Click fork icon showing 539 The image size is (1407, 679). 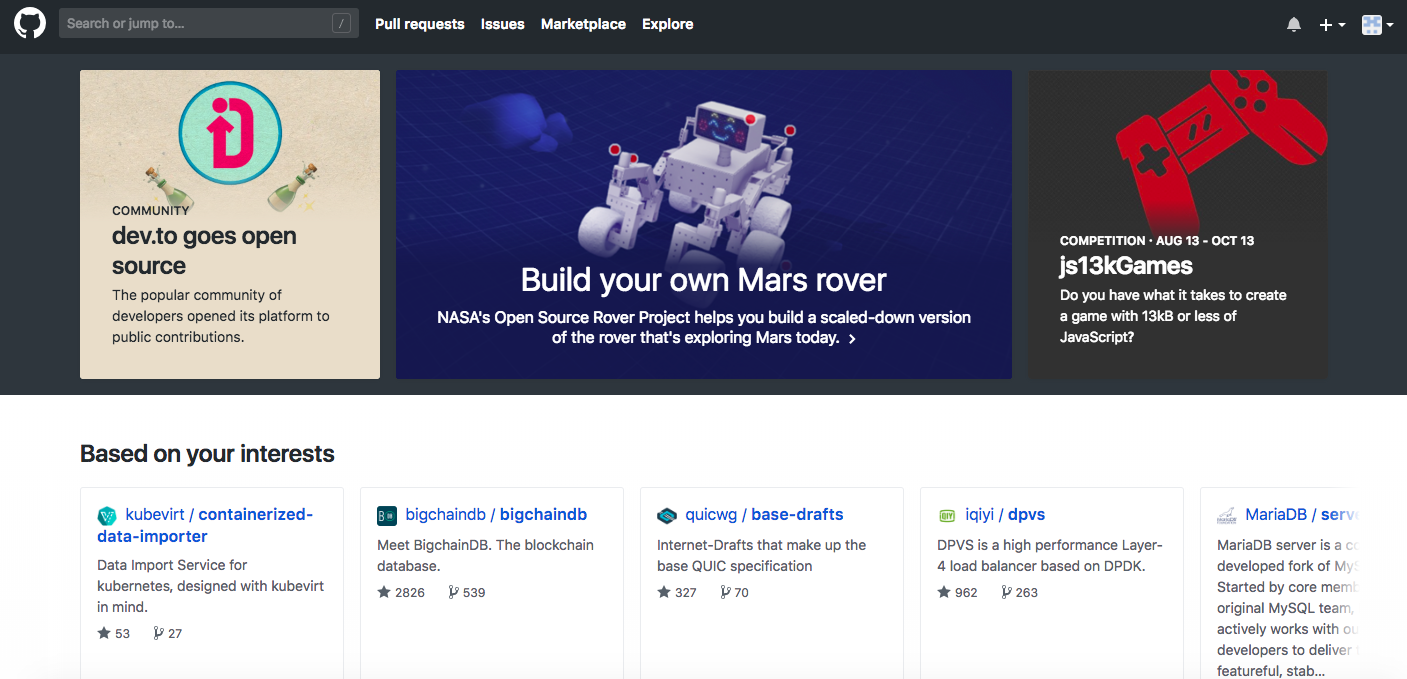tap(454, 592)
